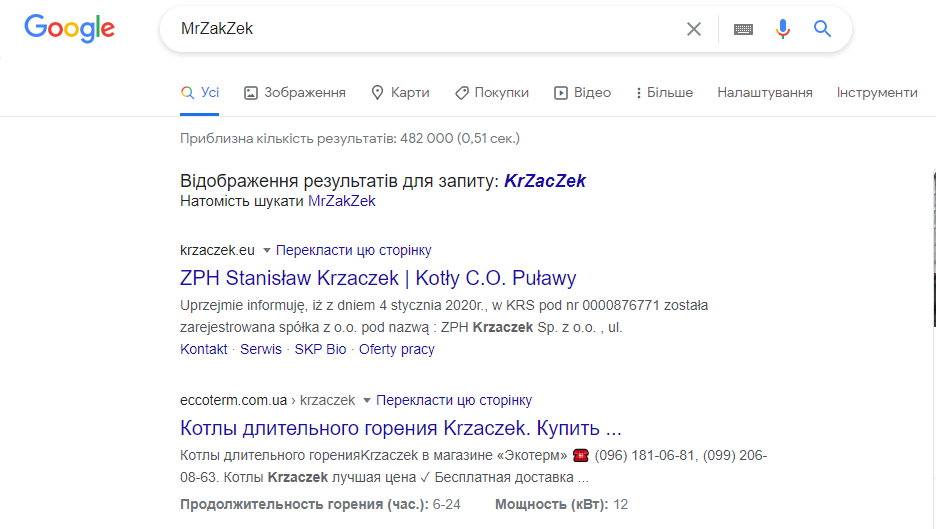Viewport: 936px width, 529px height.
Task: Go to the Відео tab
Action: pyautogui.click(x=583, y=93)
